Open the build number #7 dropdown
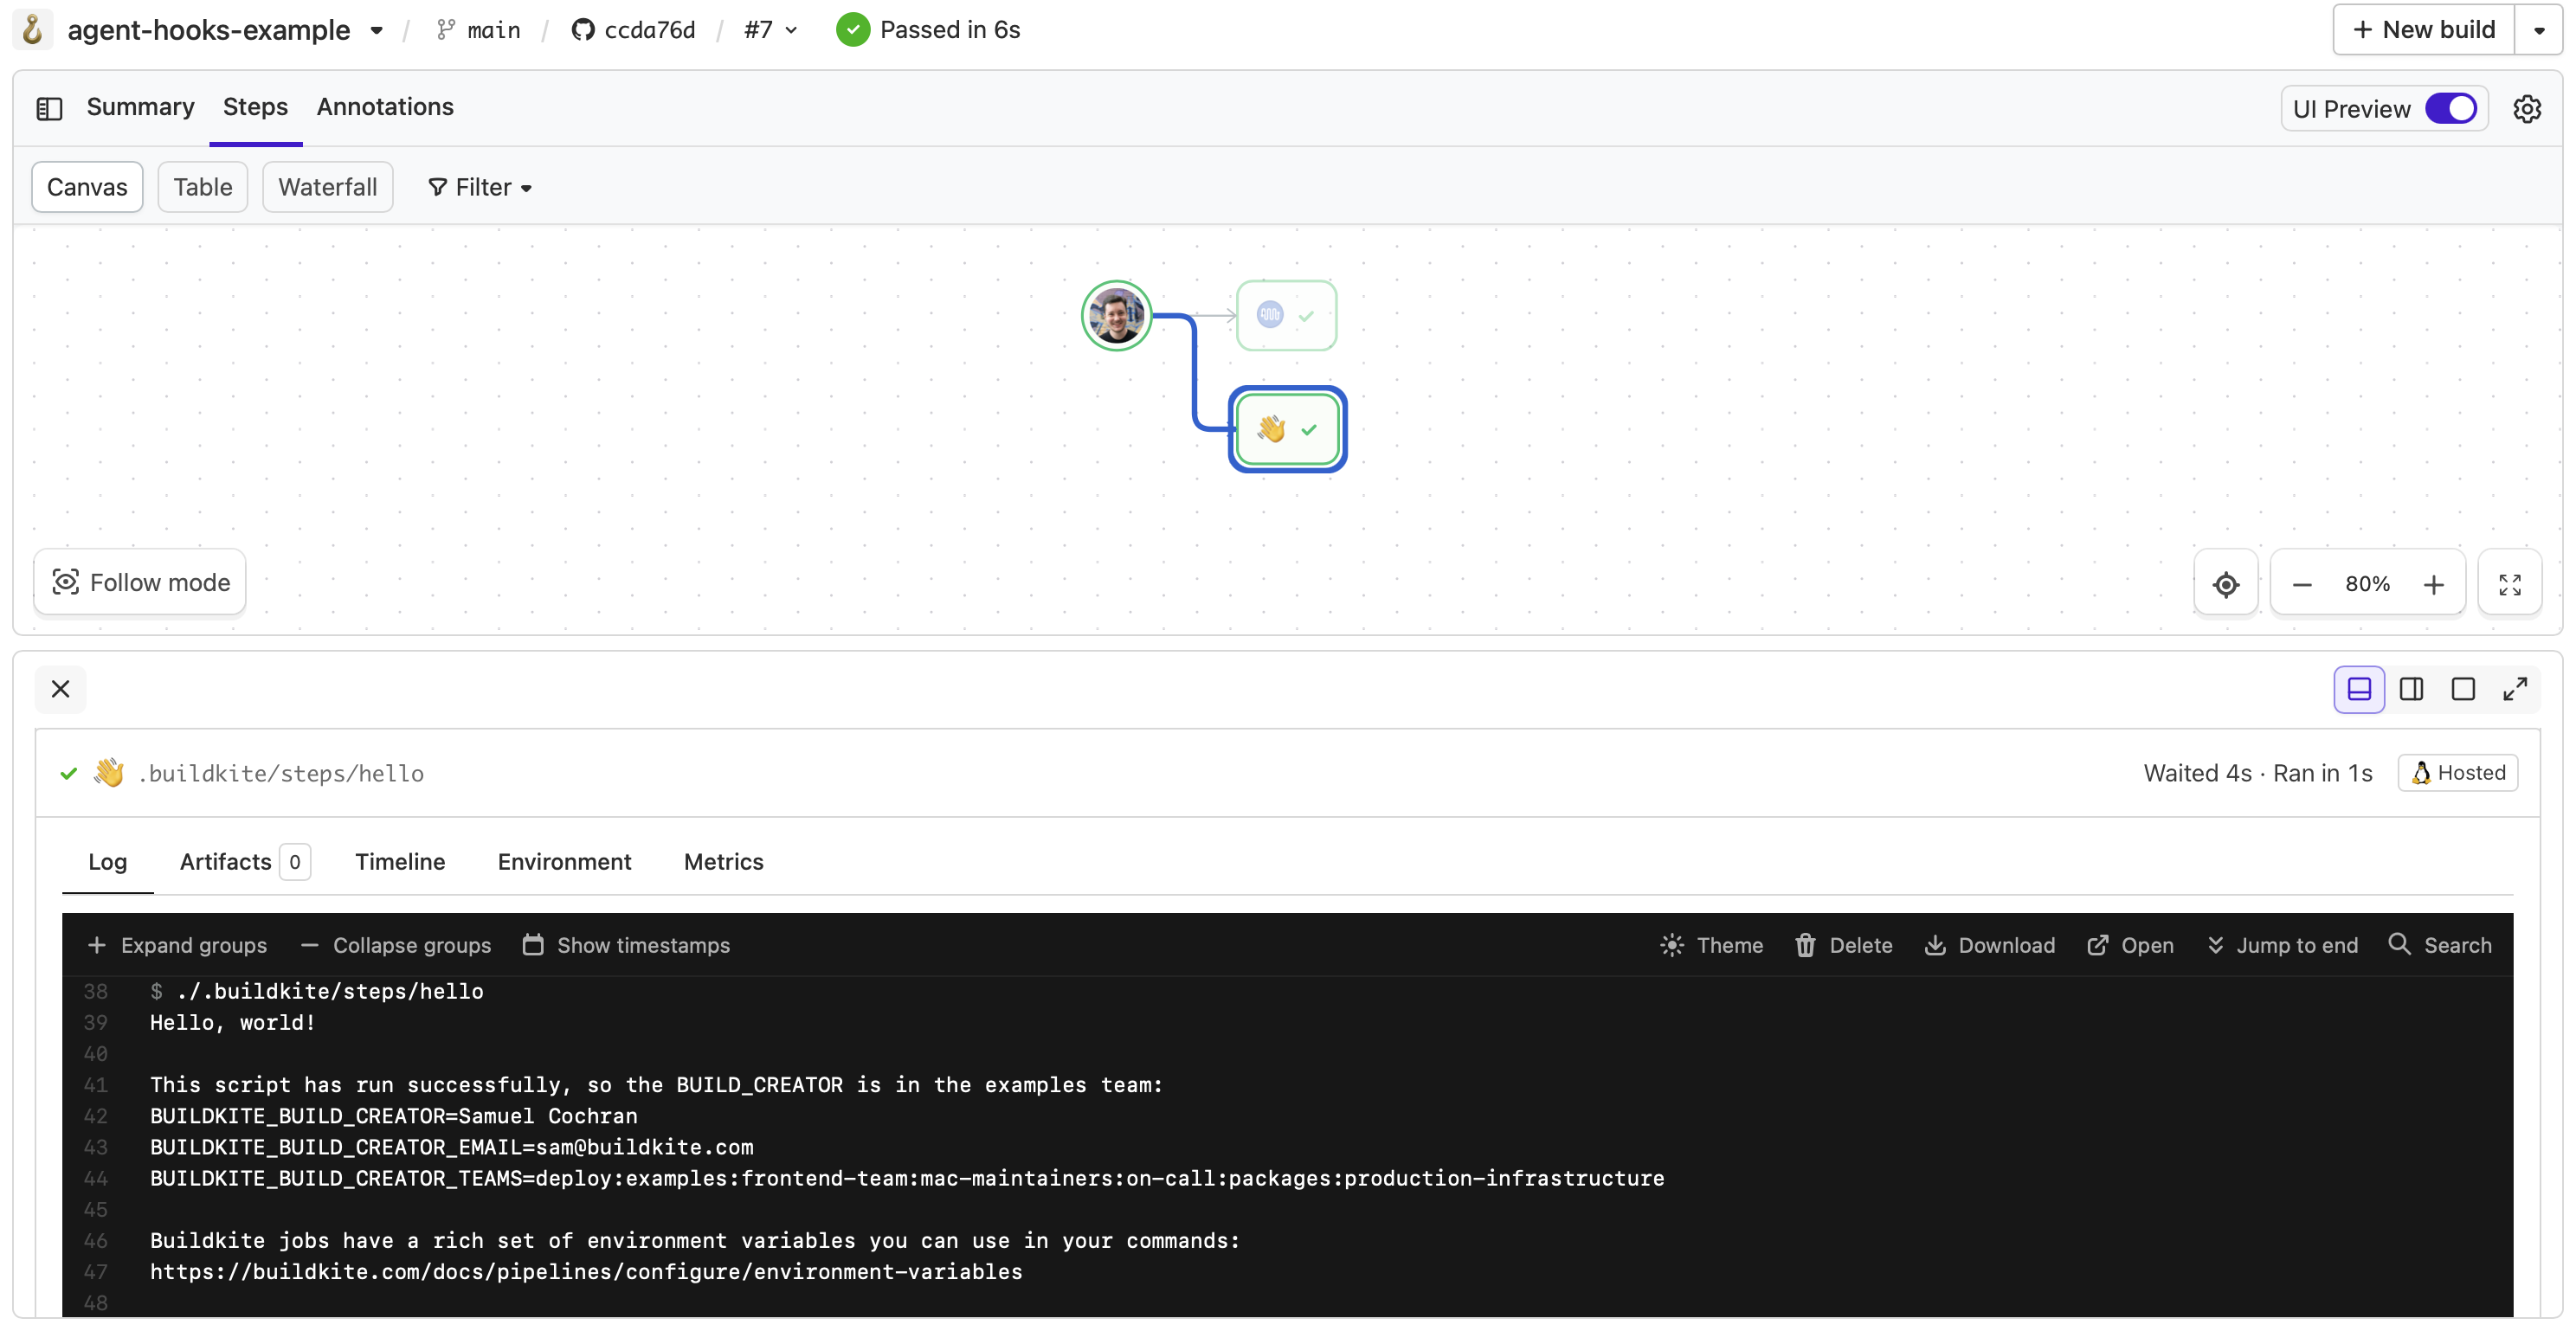 770,30
